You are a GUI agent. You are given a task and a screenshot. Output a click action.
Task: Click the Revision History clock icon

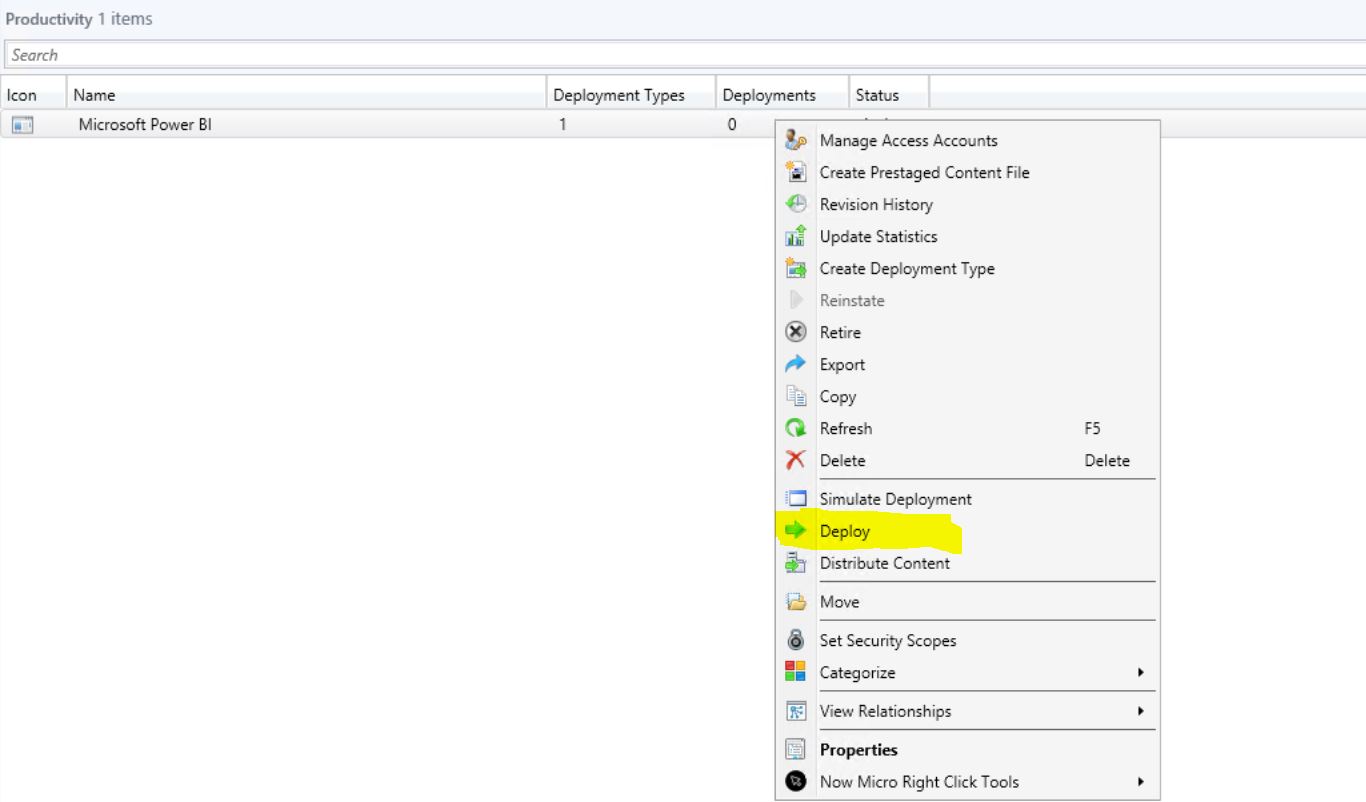(x=796, y=204)
